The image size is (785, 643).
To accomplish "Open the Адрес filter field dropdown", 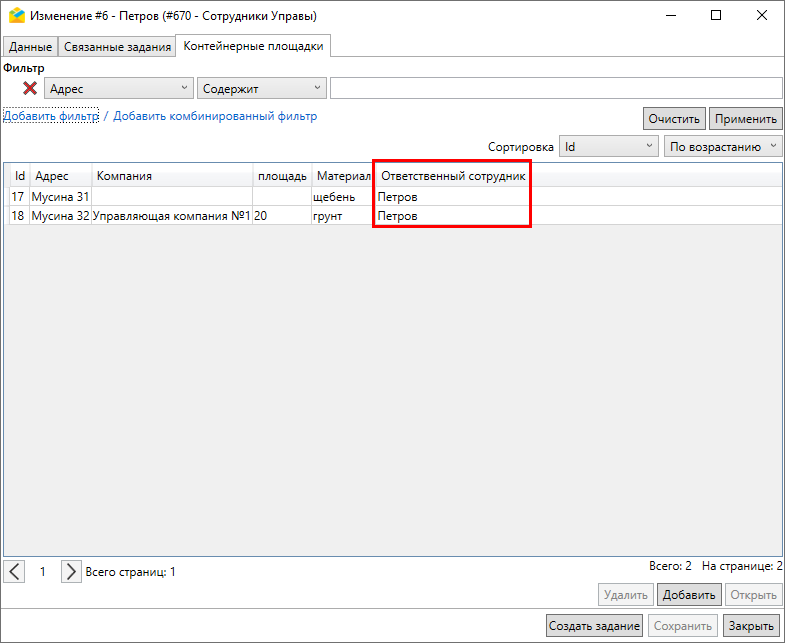I will pos(119,88).
